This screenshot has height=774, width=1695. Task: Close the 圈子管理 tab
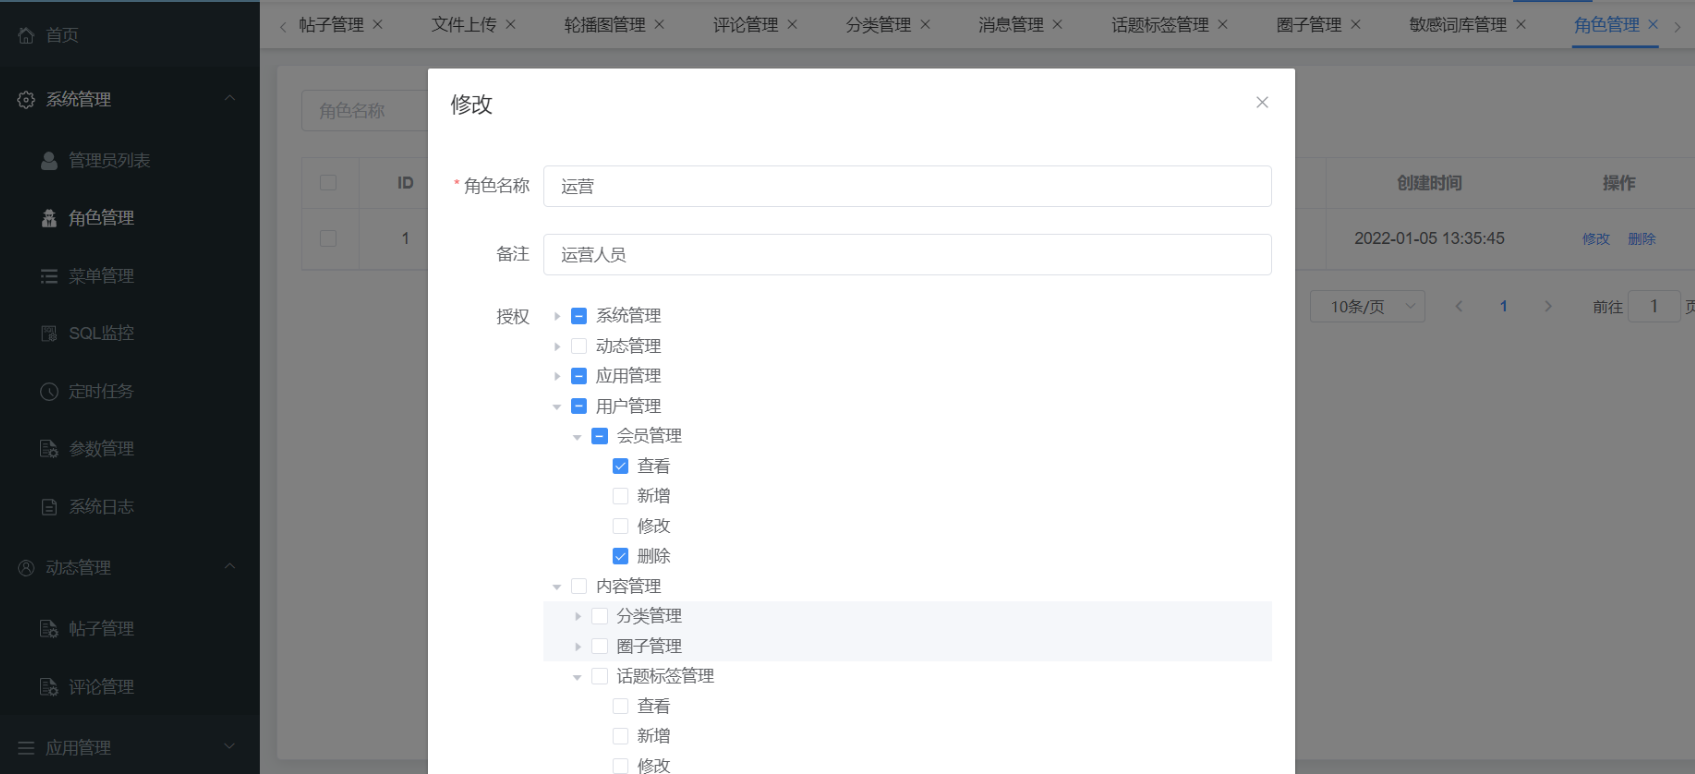(1355, 24)
